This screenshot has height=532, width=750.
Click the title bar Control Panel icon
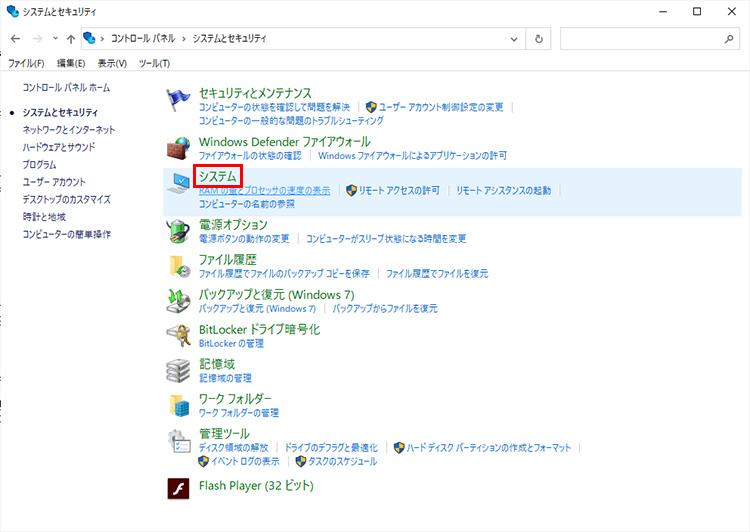point(12,11)
